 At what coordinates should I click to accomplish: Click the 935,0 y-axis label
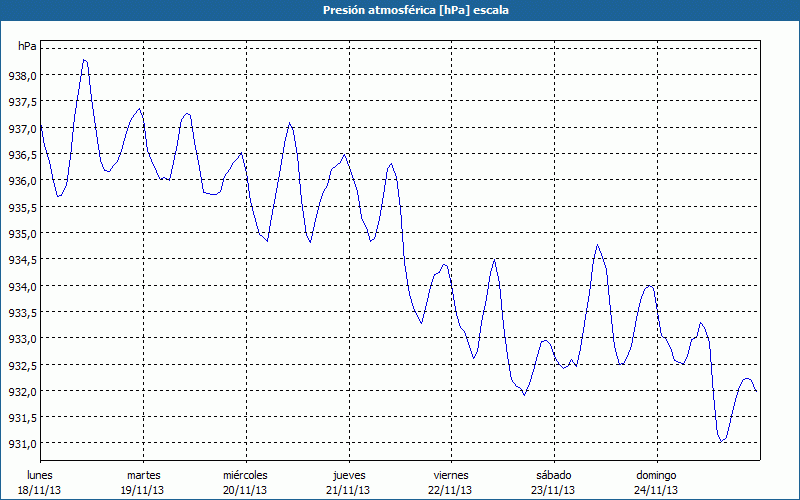(x=23, y=234)
